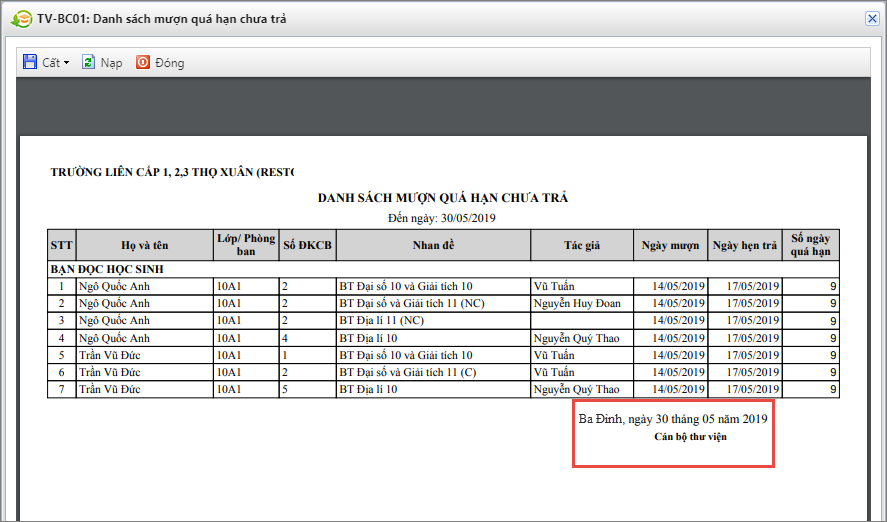Click the Họ và tên column header
887x522 pixels.
coord(144,245)
